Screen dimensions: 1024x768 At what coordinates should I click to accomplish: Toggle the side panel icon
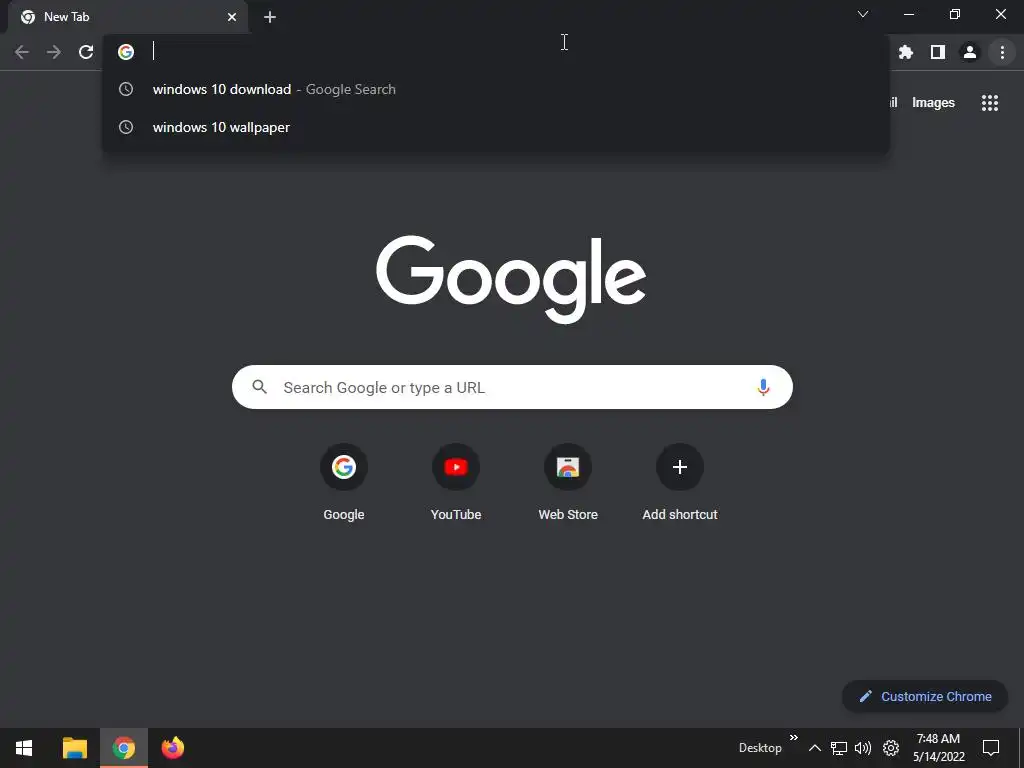[x=938, y=52]
